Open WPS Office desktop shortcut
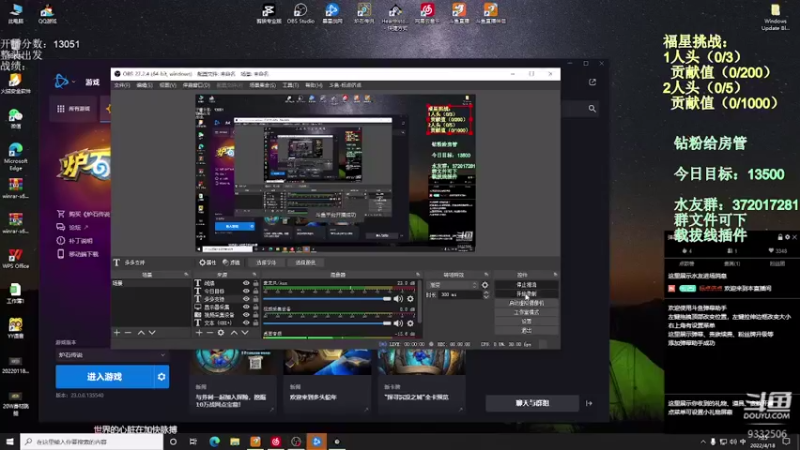Viewport: 800px width, 450px height. click(15, 258)
